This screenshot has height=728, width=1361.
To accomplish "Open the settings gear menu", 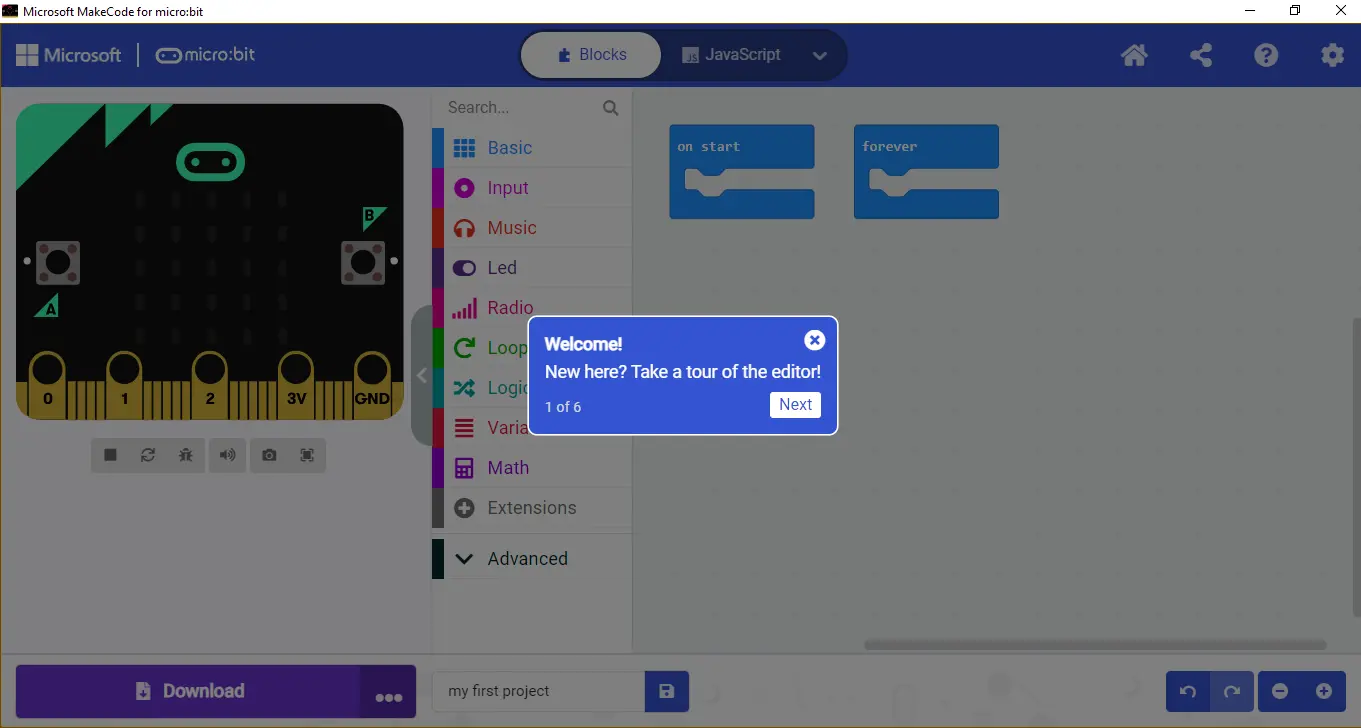I will pyautogui.click(x=1333, y=55).
